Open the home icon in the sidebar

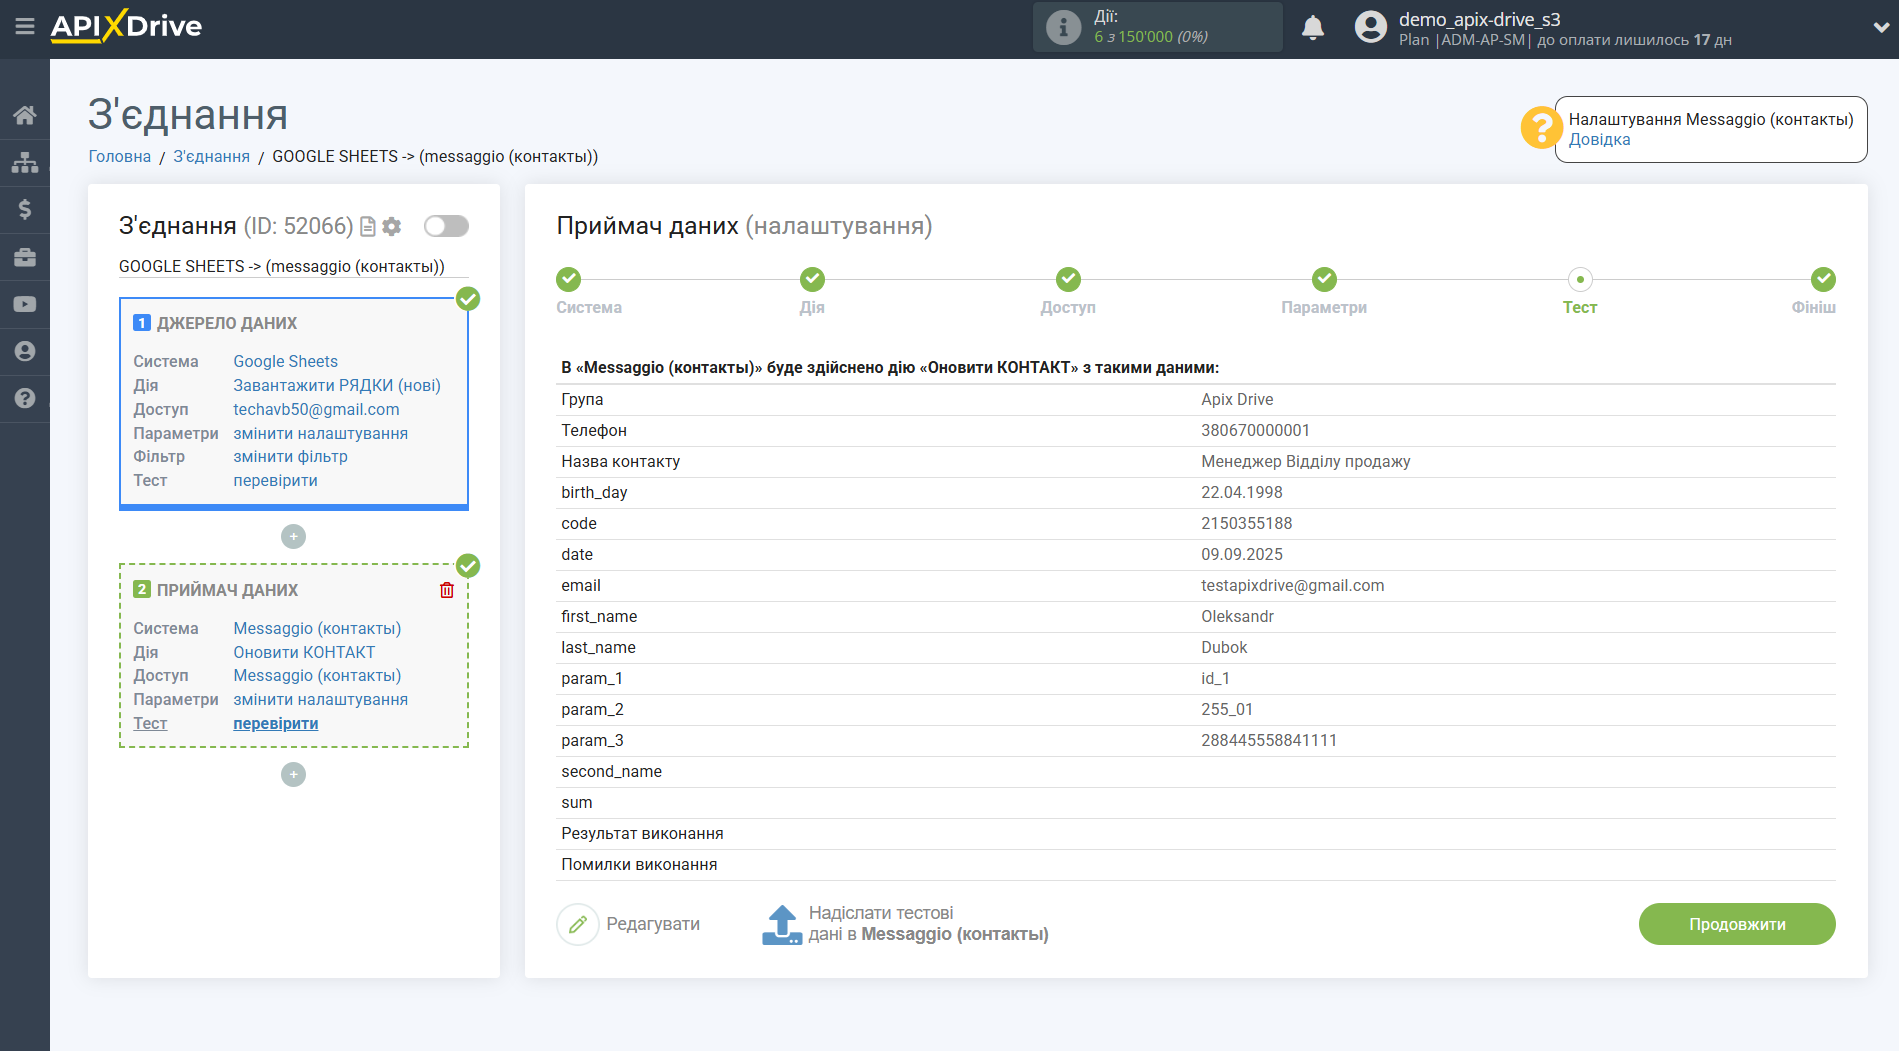tap(25, 115)
